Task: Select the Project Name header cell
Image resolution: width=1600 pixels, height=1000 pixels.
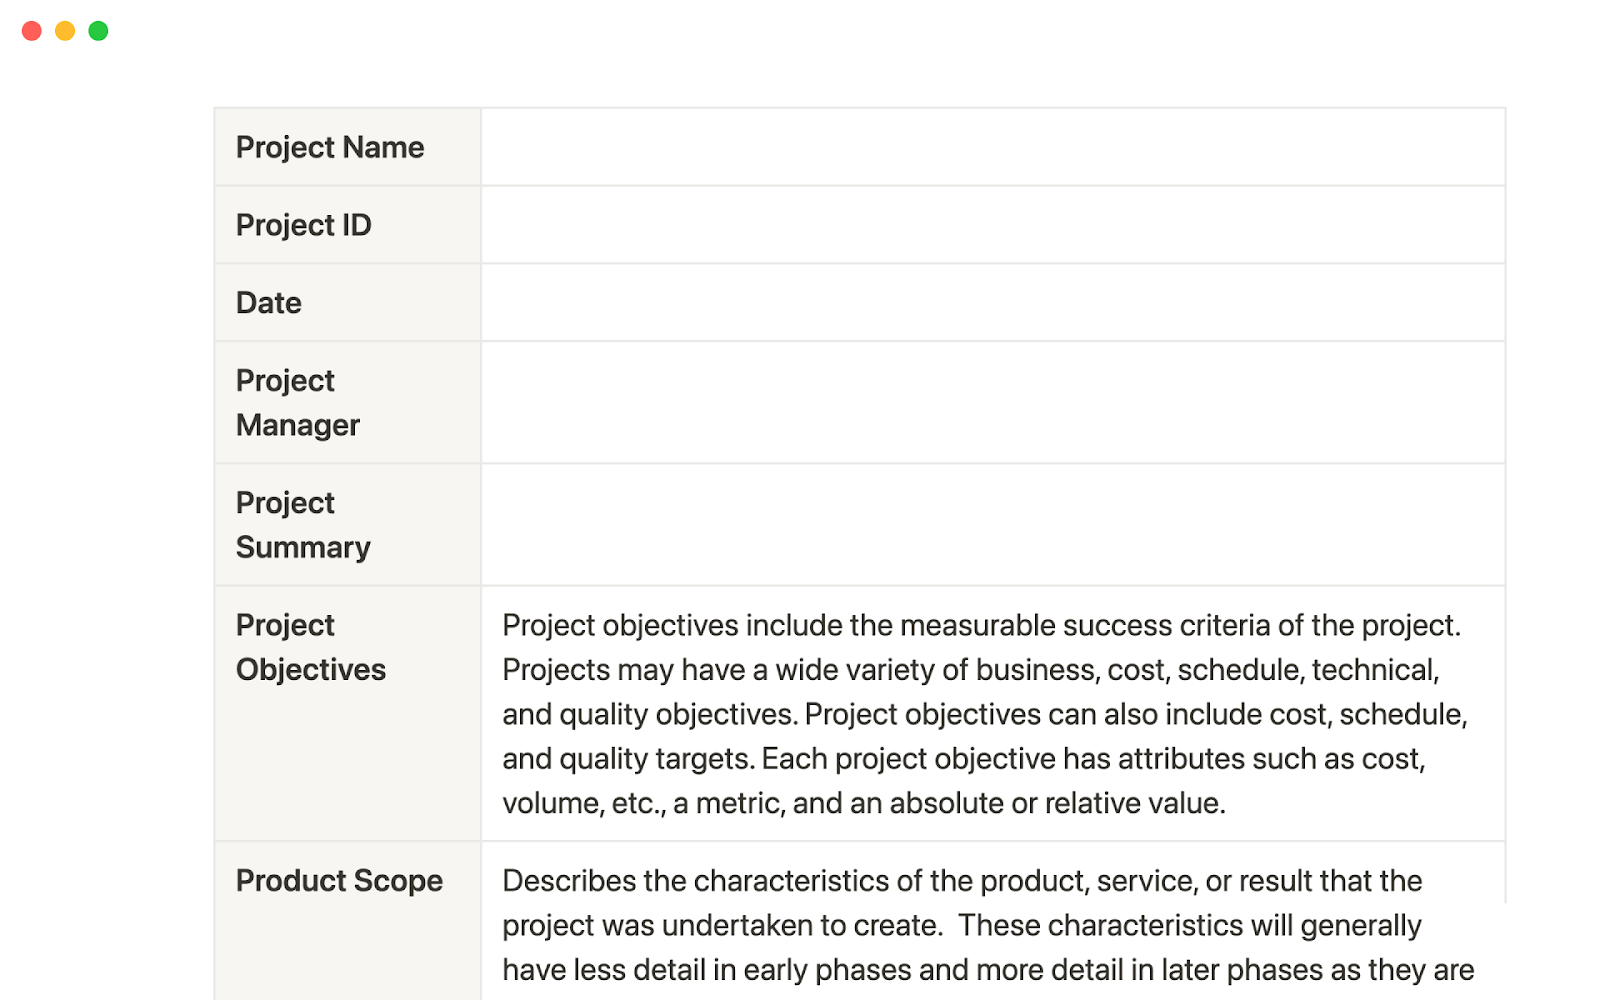Action: pyautogui.click(x=330, y=147)
